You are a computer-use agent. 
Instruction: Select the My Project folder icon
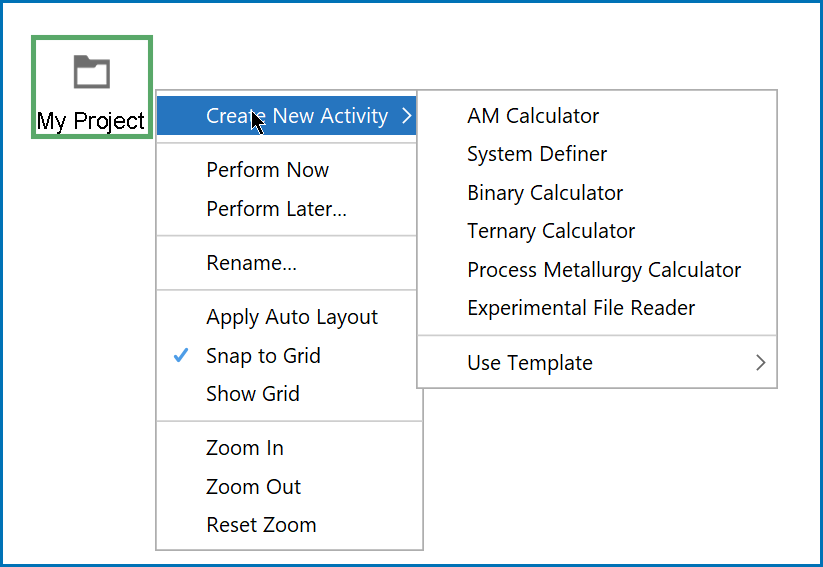(92, 71)
